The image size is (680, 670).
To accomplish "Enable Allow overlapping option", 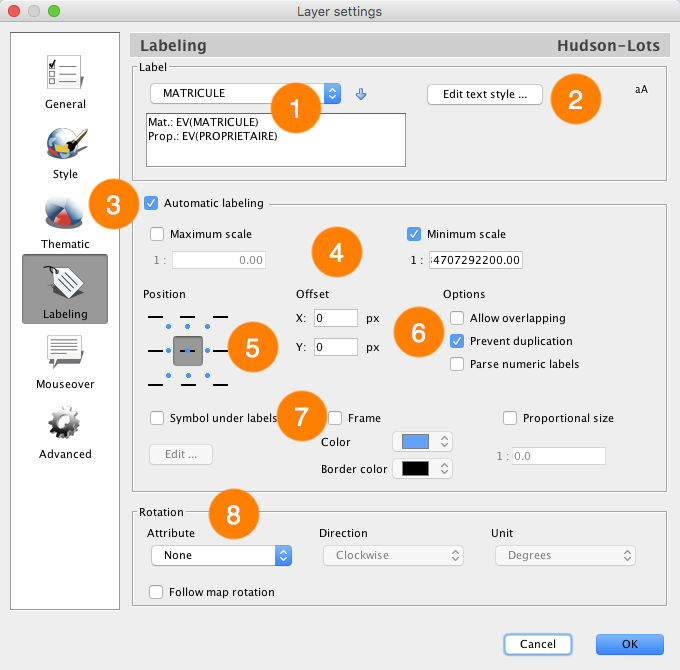I will click(457, 318).
